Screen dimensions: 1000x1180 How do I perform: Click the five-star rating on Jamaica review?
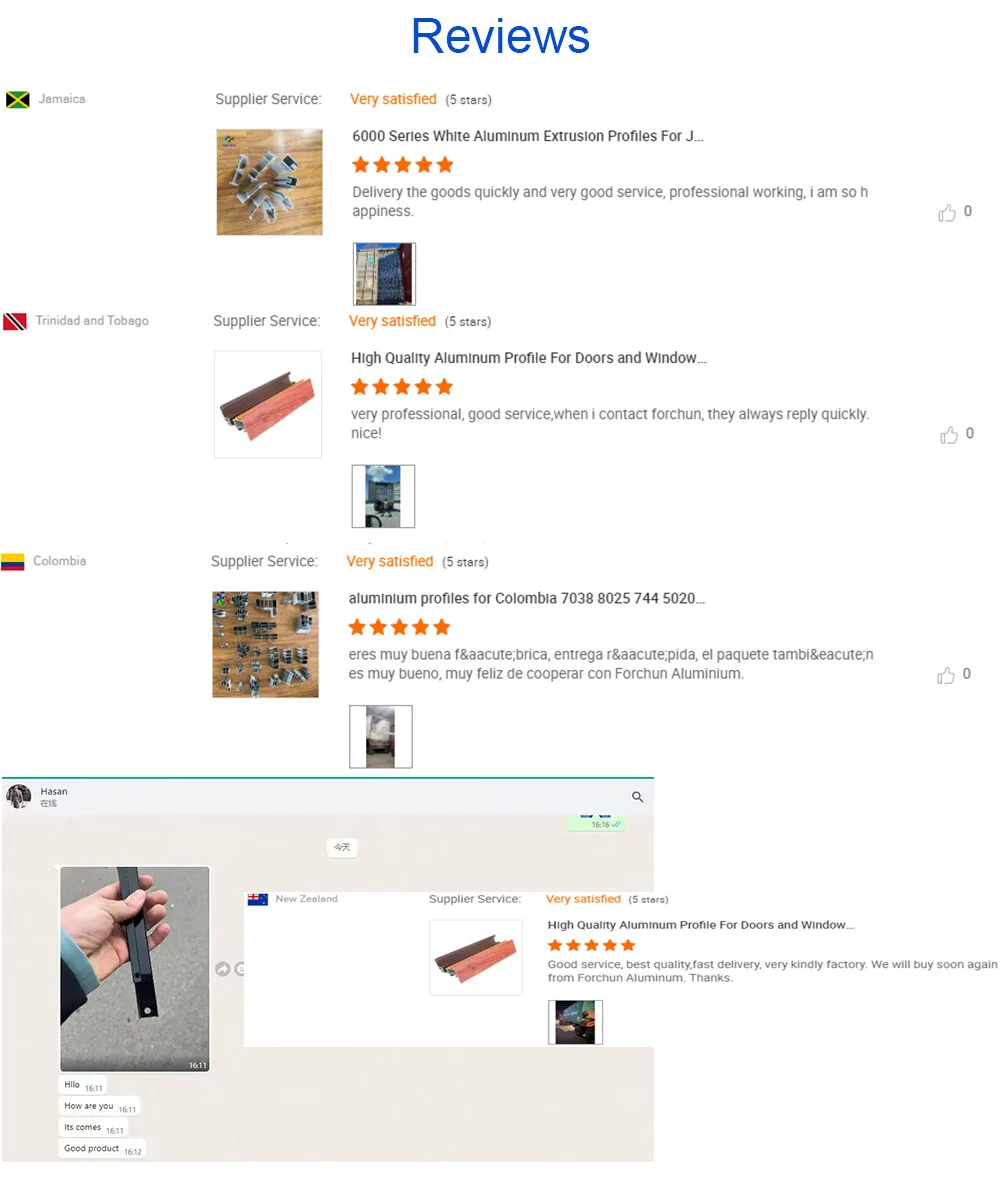click(403, 165)
